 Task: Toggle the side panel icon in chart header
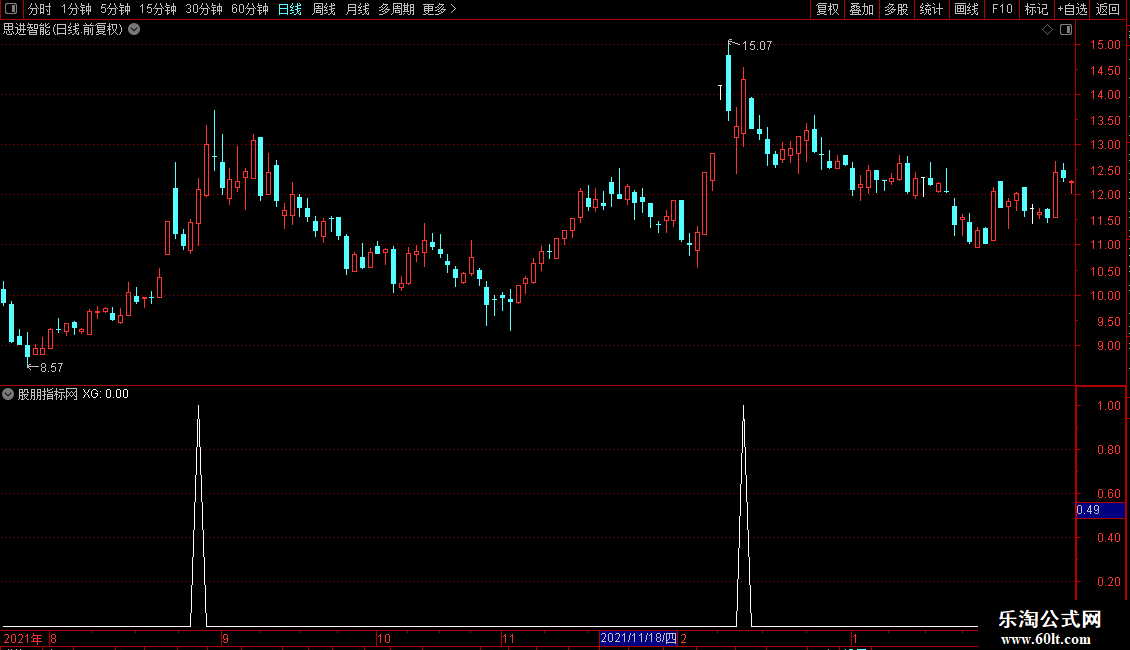(x=1066, y=30)
